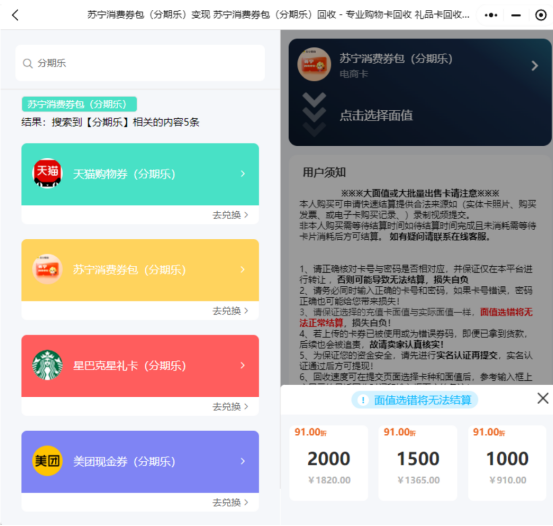
Task: Open the three-dot more menu
Action: [x=491, y=15]
